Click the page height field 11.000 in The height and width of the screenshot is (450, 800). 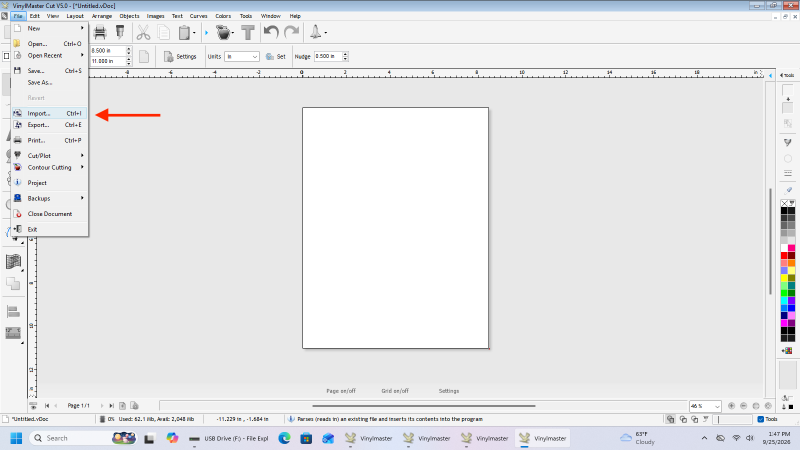tap(108, 61)
